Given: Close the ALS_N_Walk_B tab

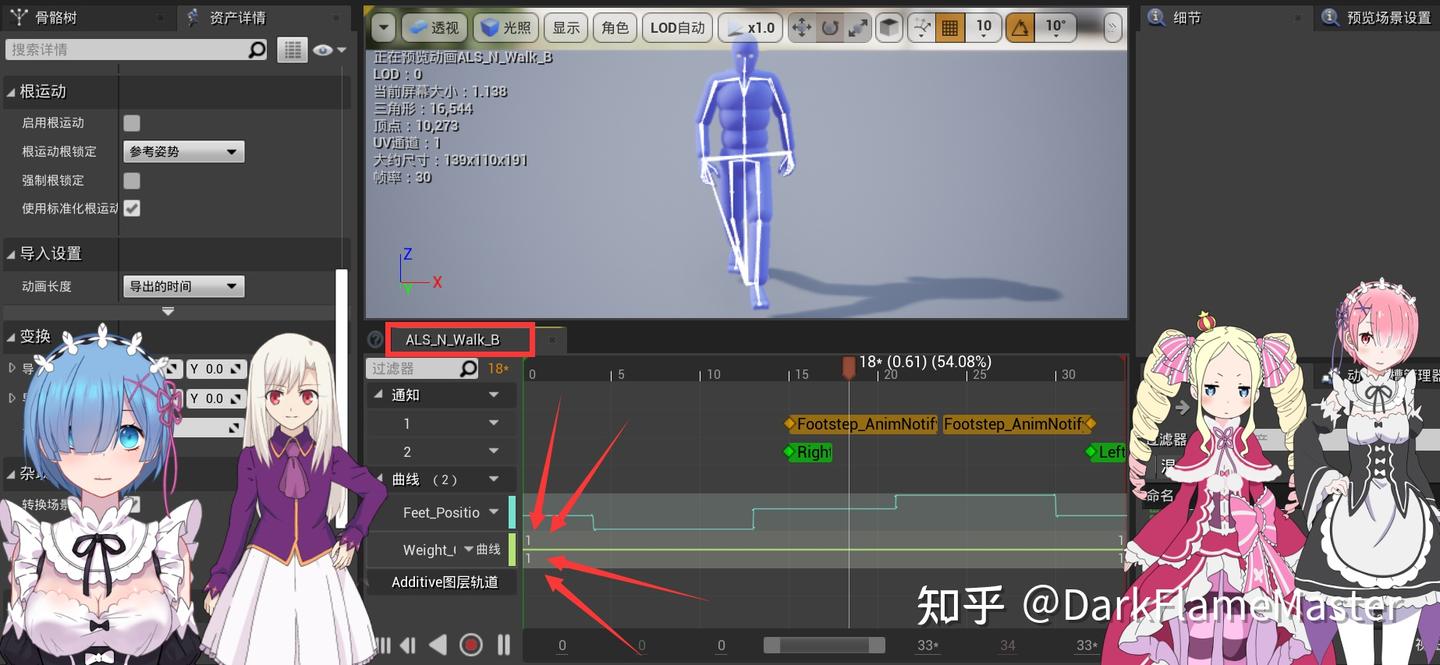Looking at the screenshot, I should click(551, 340).
